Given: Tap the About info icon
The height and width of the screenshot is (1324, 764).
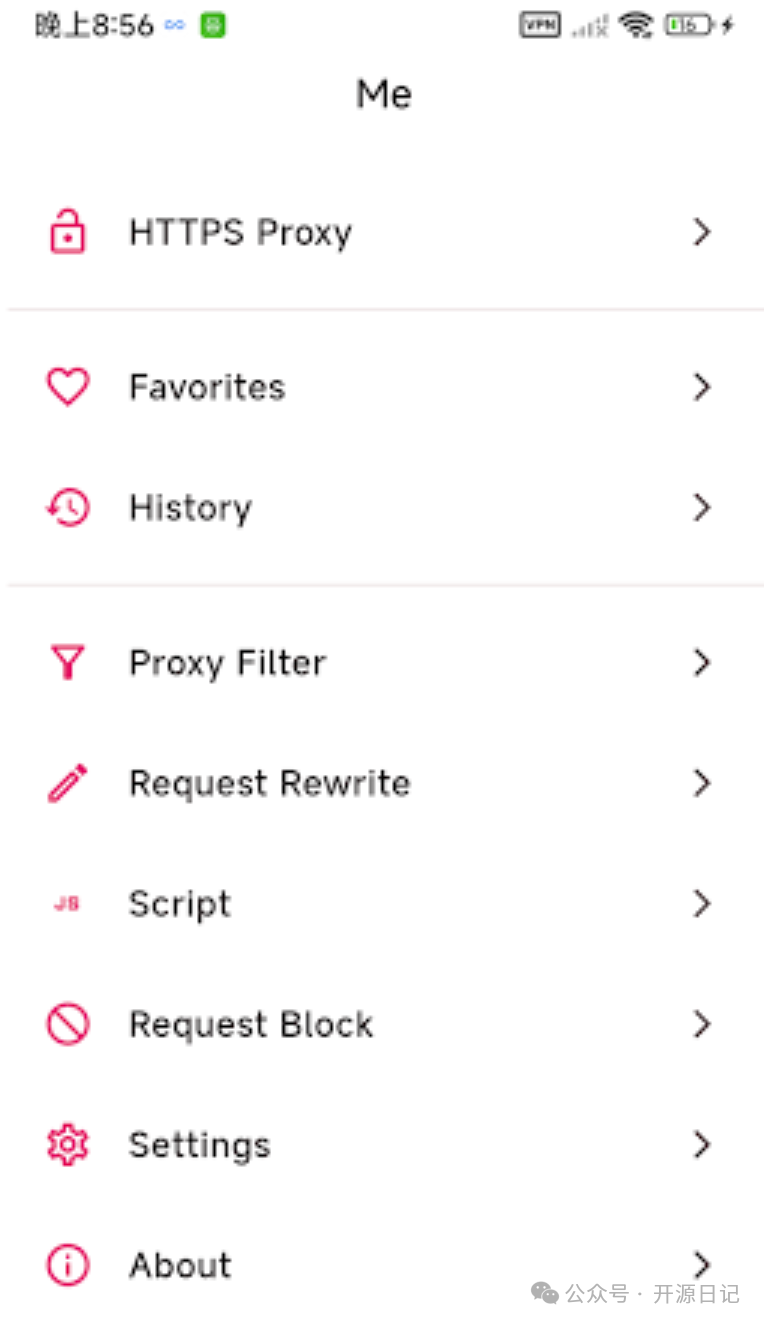Looking at the screenshot, I should (x=68, y=1265).
